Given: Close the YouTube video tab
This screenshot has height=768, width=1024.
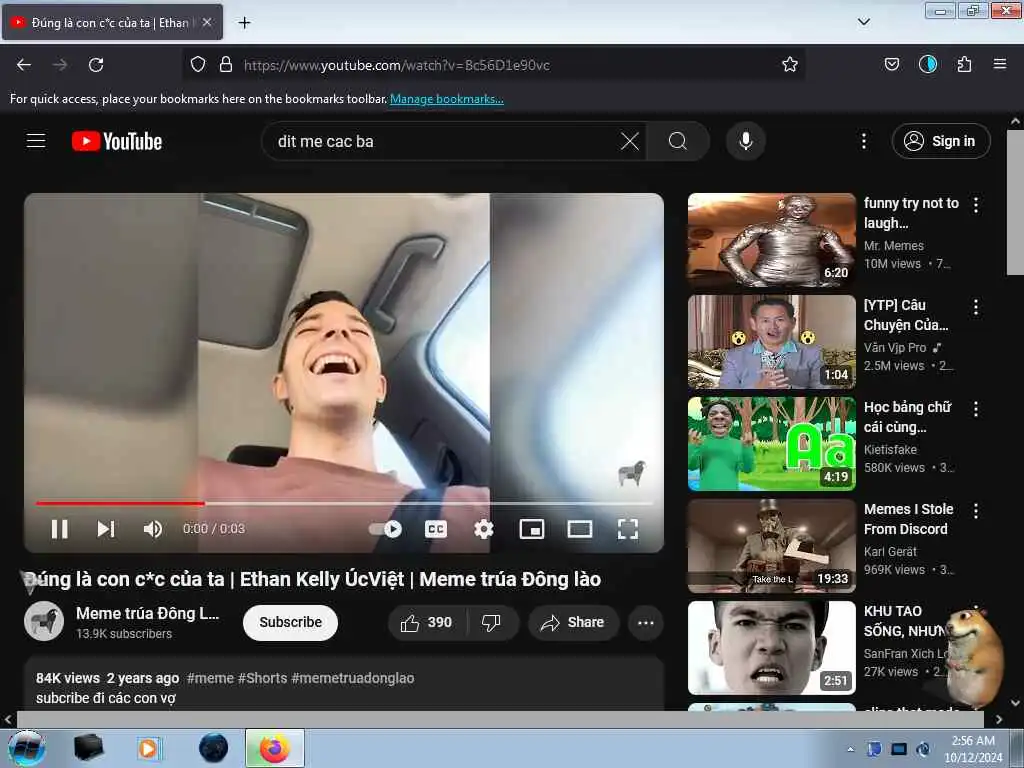Looking at the screenshot, I should pos(206,22).
